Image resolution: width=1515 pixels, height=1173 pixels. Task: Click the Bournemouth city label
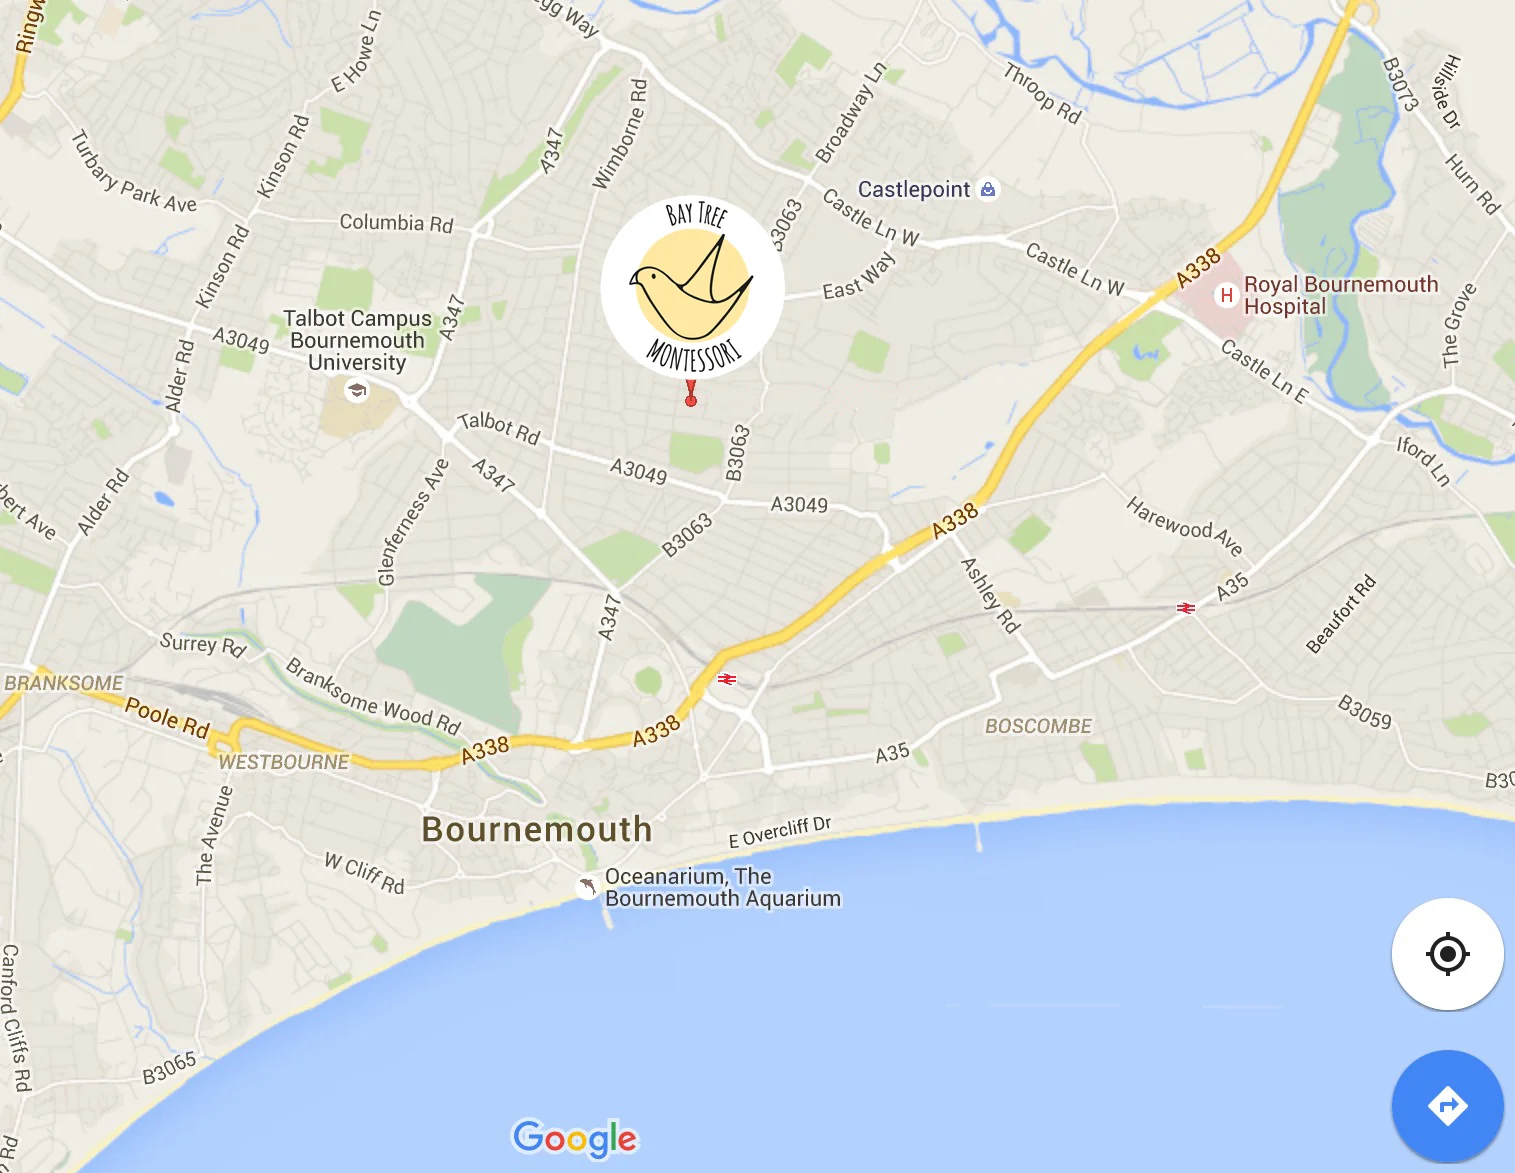(x=537, y=829)
